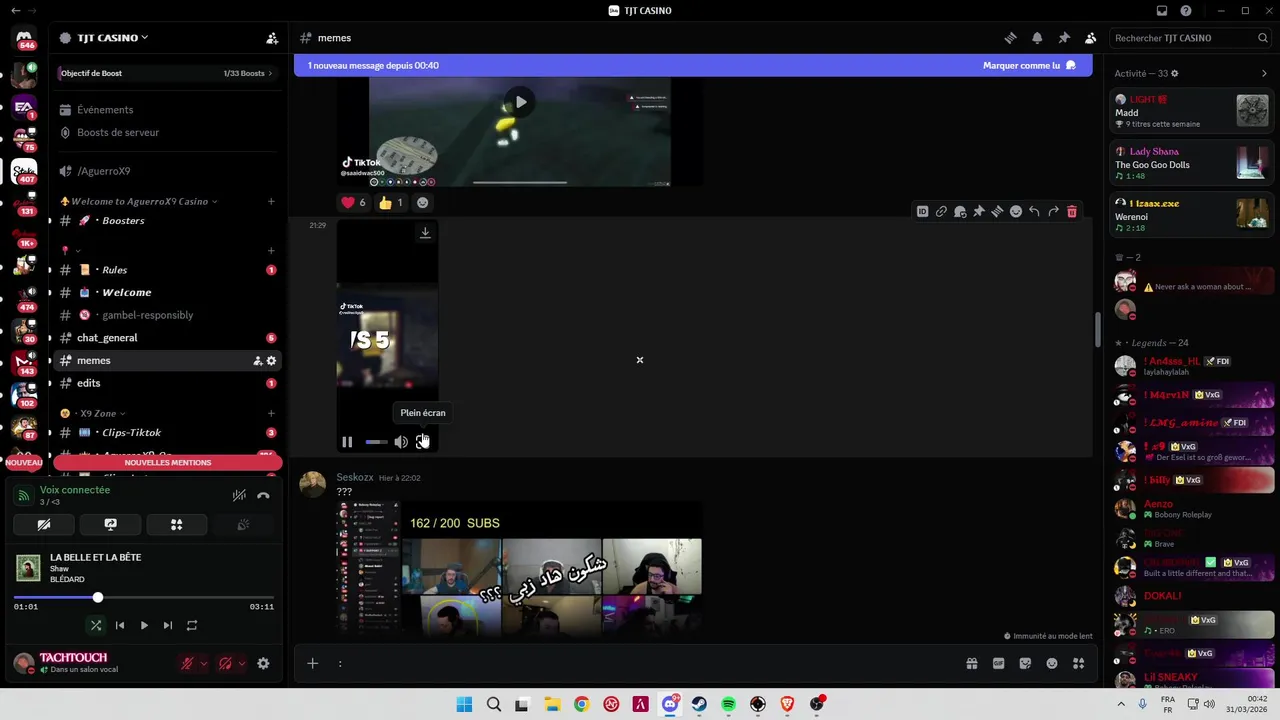Share your screen in voice panel

coord(110,524)
